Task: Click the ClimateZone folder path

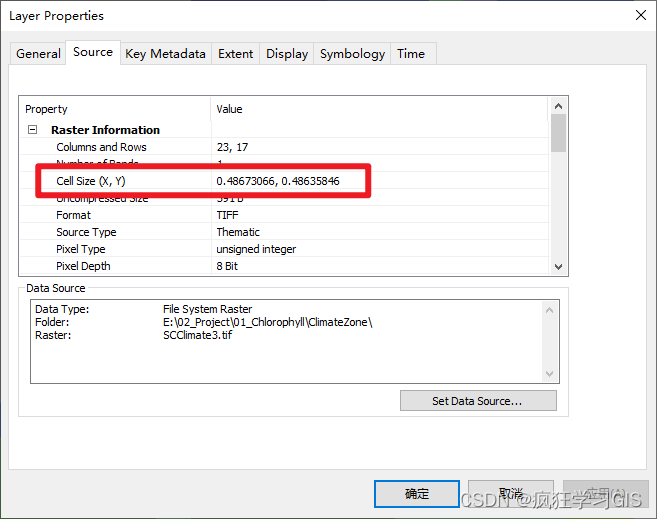Action: [268, 322]
